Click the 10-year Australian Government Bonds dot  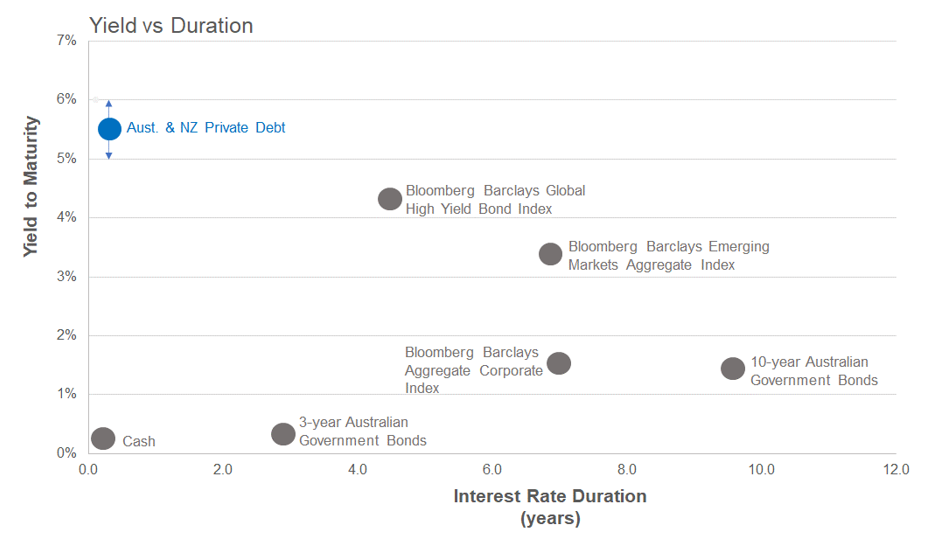coord(733,368)
